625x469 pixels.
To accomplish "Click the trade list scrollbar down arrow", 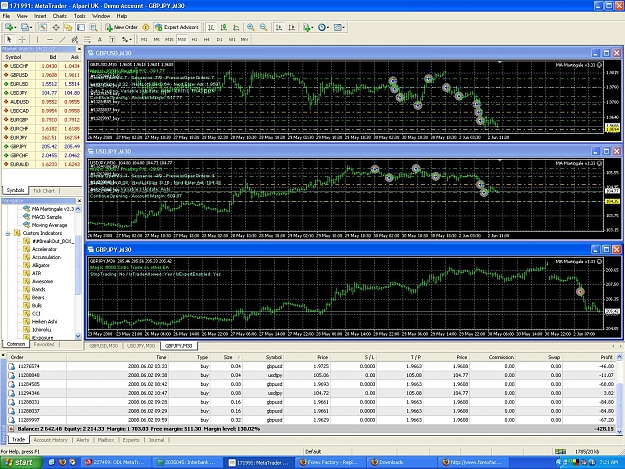I will pos(619,431).
